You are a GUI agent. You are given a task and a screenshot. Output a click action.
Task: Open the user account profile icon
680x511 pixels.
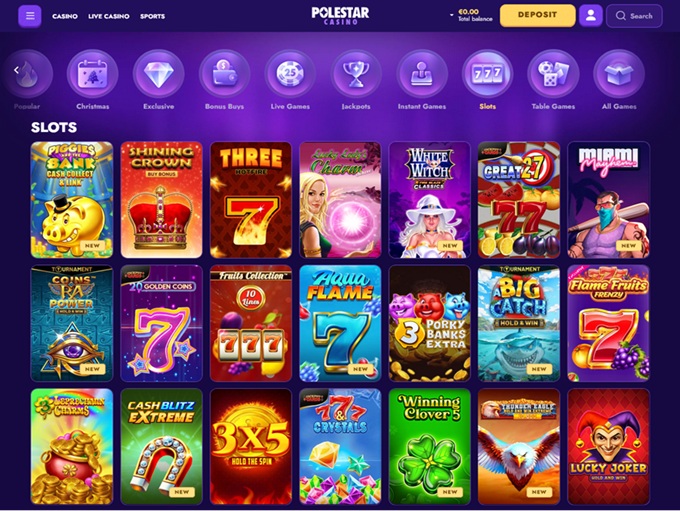(590, 16)
